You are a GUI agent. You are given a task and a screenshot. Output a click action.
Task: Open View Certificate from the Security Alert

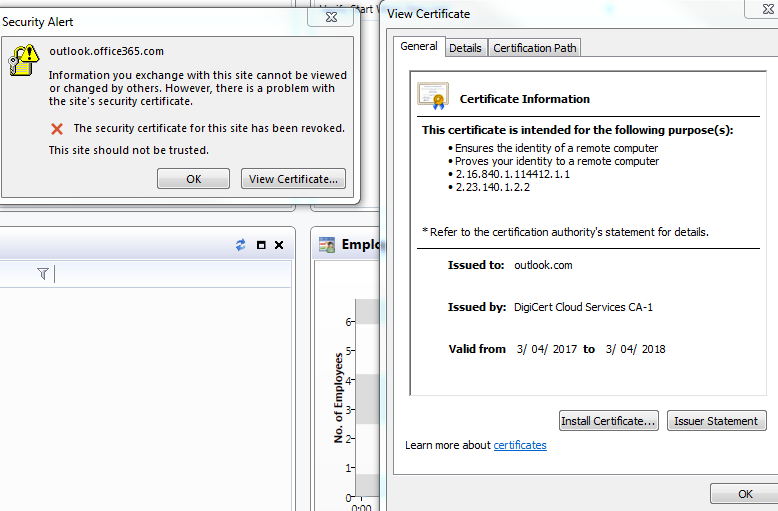[x=293, y=179]
